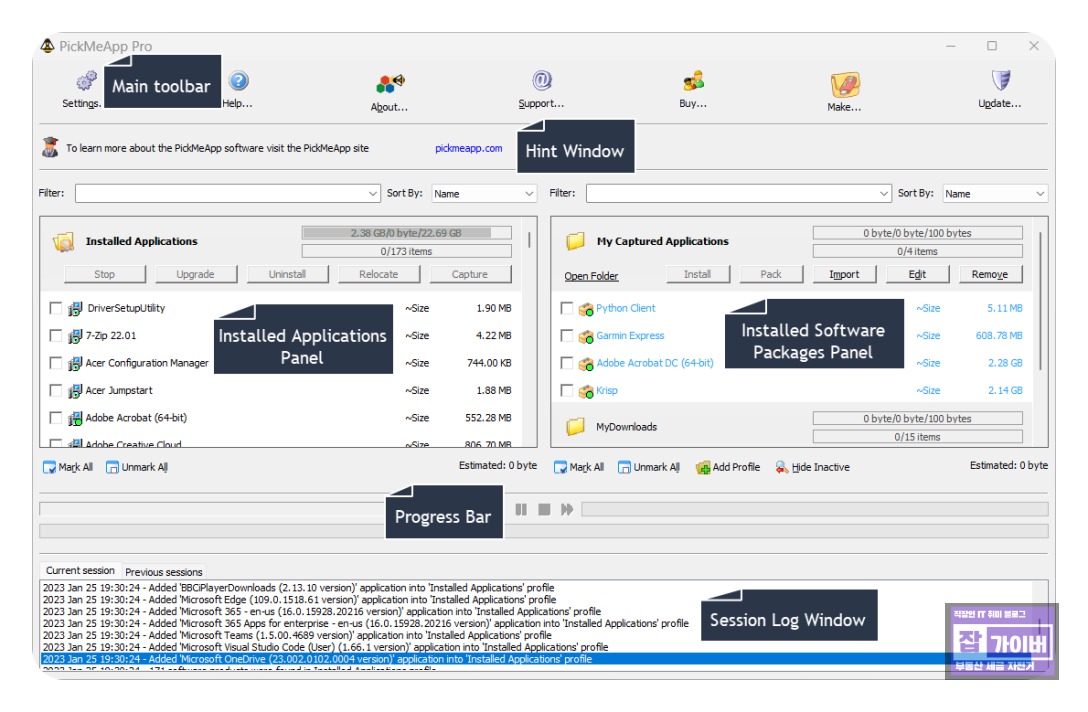Unmark All in Installed Applications panel
The width and height of the screenshot is (1088, 712).
pos(137,468)
